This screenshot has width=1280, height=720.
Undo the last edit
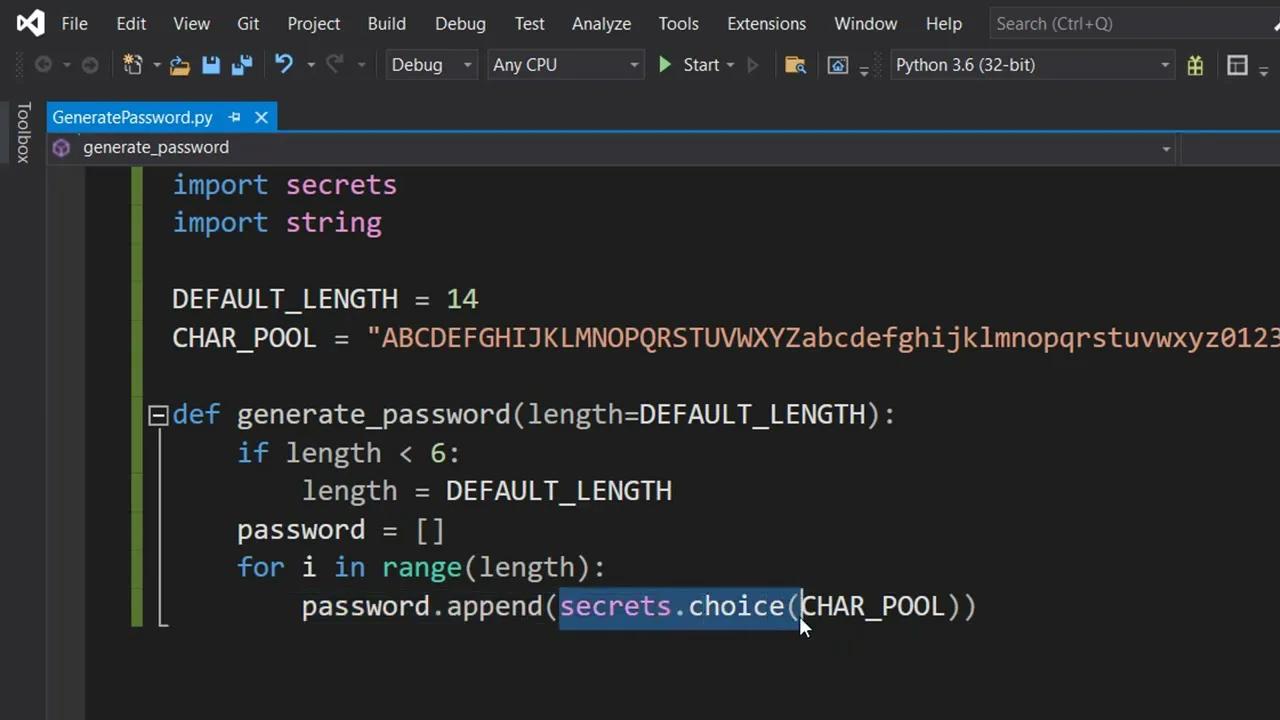pyautogui.click(x=283, y=65)
